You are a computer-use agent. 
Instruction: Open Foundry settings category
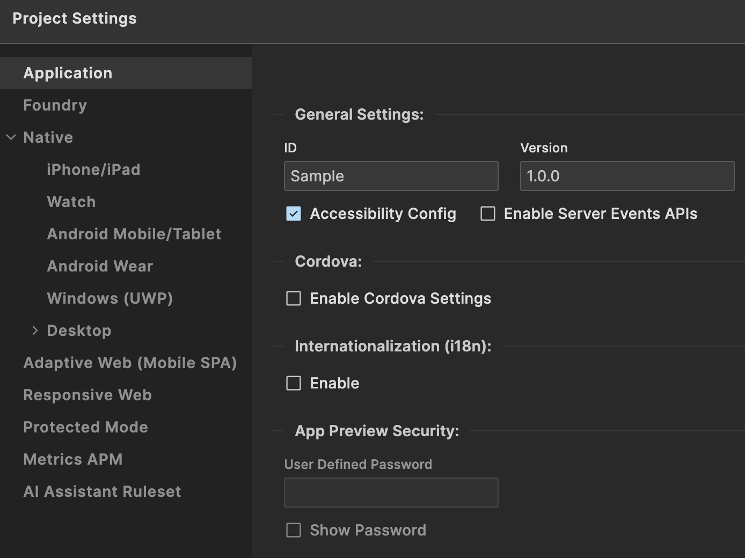(55, 105)
